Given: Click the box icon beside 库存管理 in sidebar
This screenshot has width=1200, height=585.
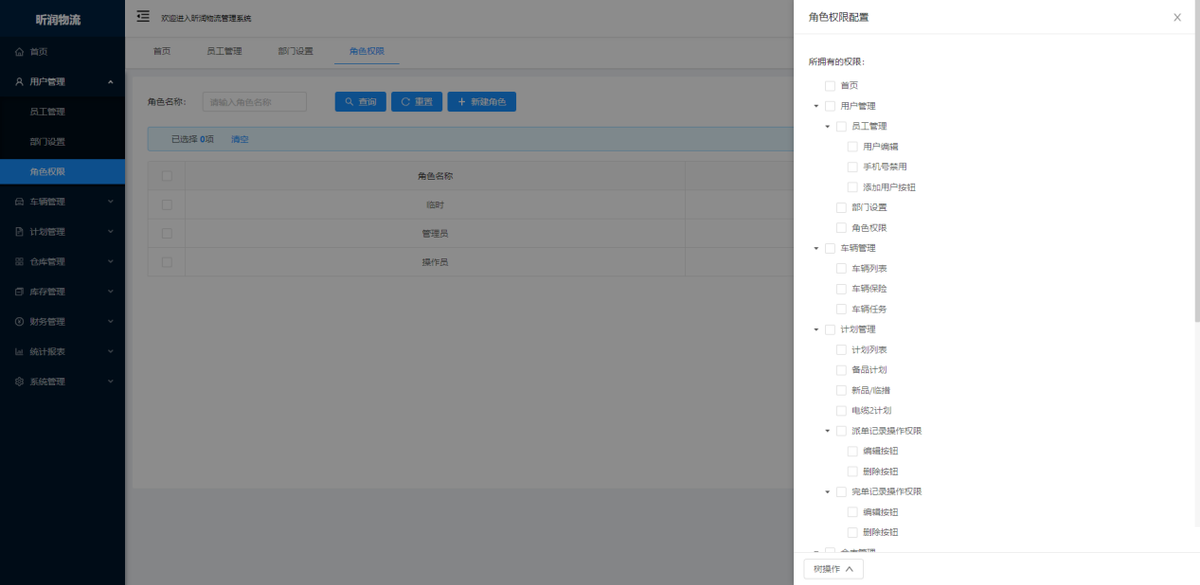Looking at the screenshot, I should point(19,292).
